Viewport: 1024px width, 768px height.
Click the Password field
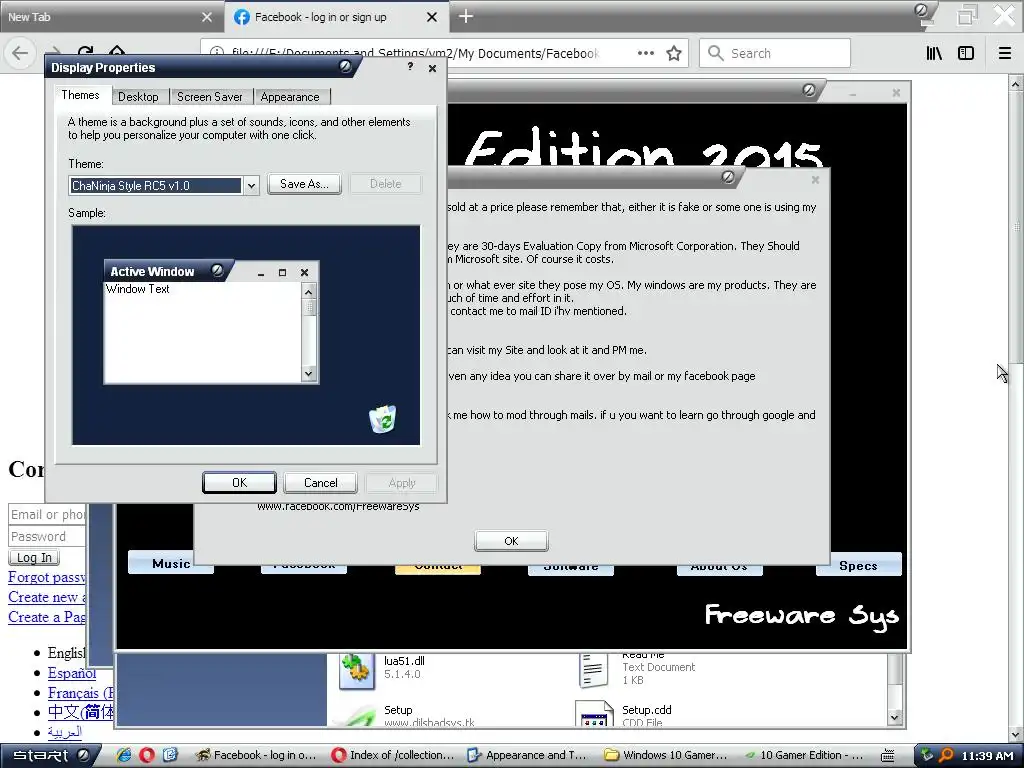47,537
